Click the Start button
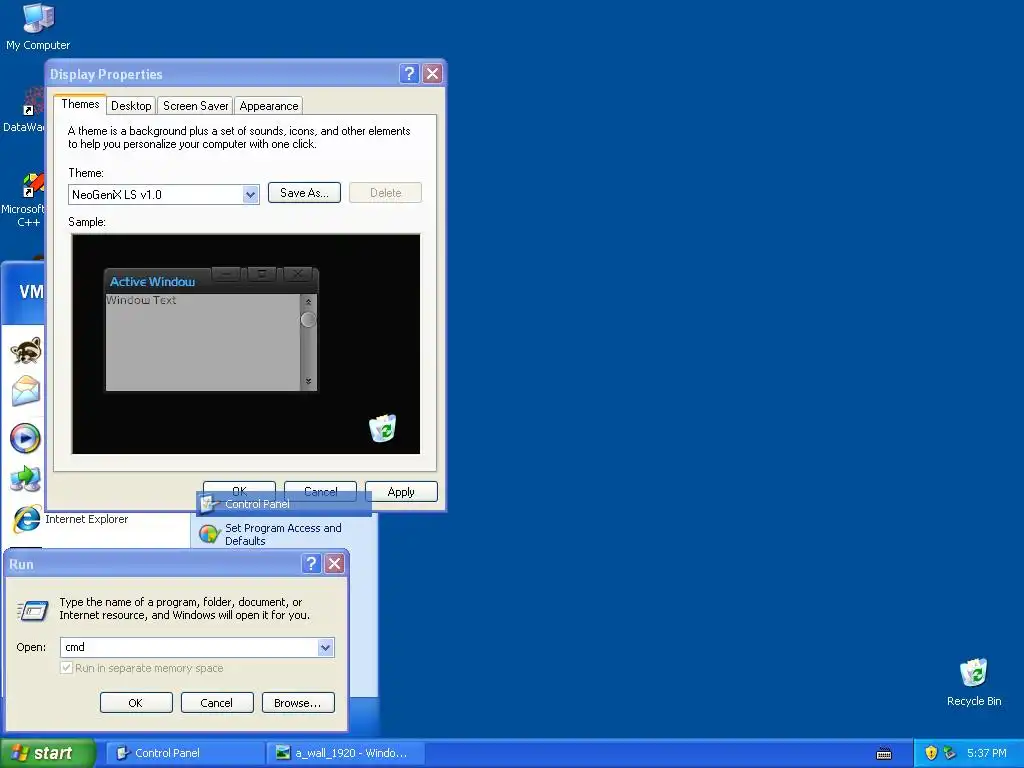1024x768 pixels. click(x=47, y=753)
